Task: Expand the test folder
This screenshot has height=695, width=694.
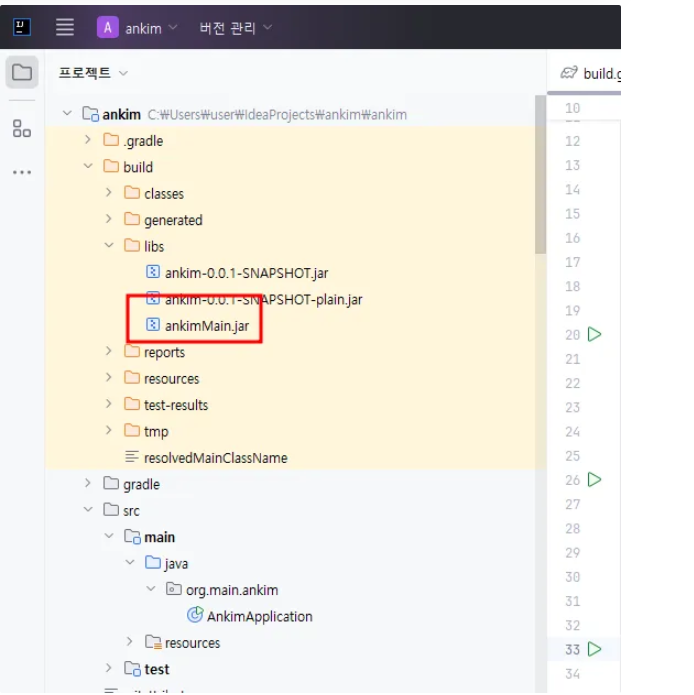Action: coord(109,668)
